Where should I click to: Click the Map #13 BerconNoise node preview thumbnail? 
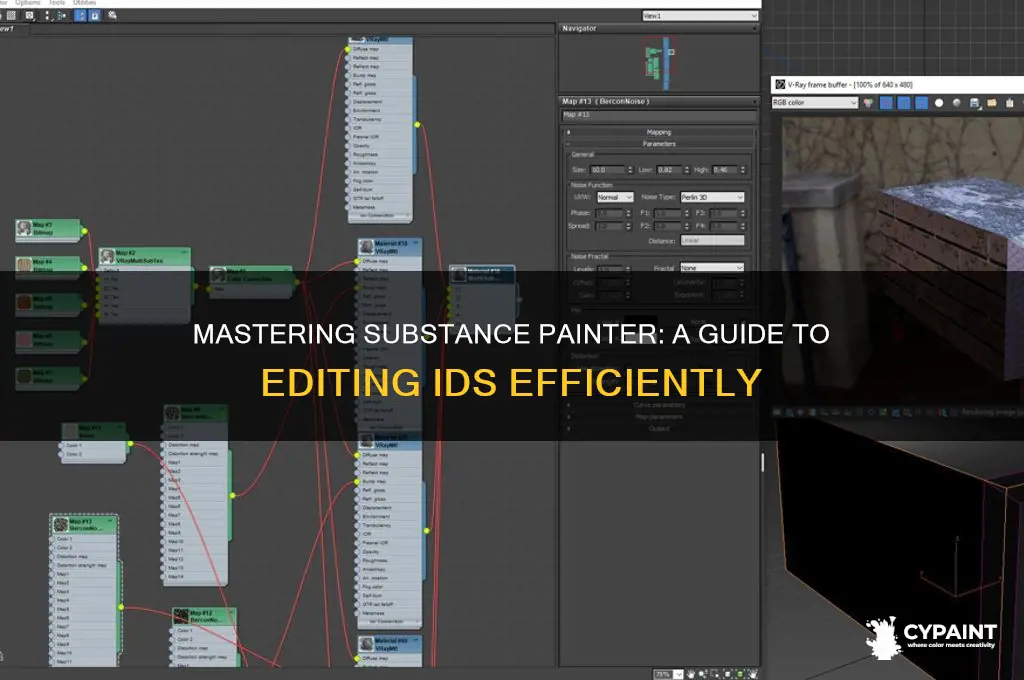[61, 525]
